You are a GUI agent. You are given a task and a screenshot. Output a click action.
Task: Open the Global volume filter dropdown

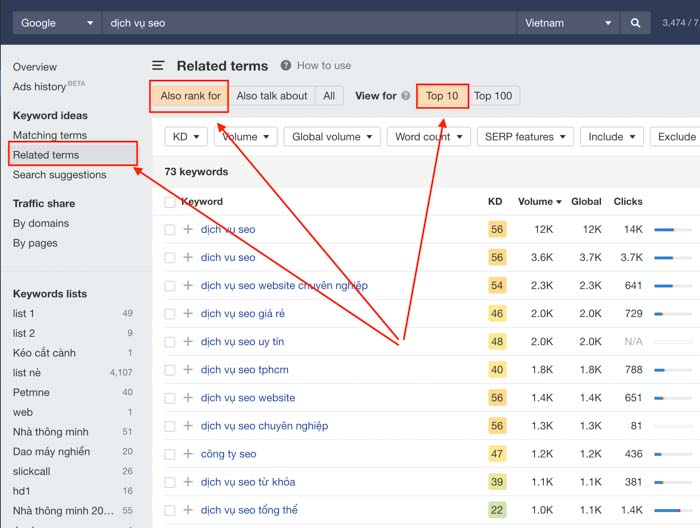332,137
